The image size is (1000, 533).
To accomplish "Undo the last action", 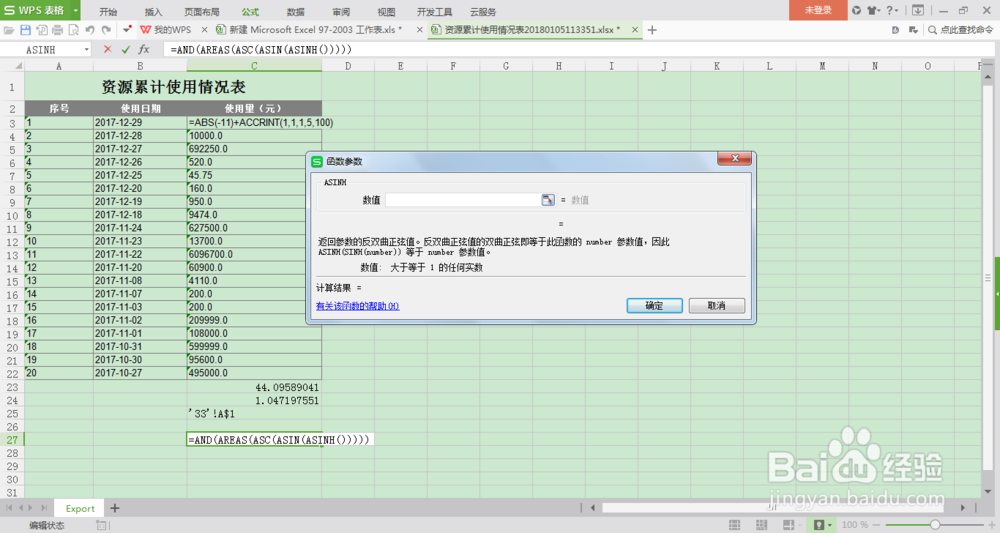I will [90, 30].
